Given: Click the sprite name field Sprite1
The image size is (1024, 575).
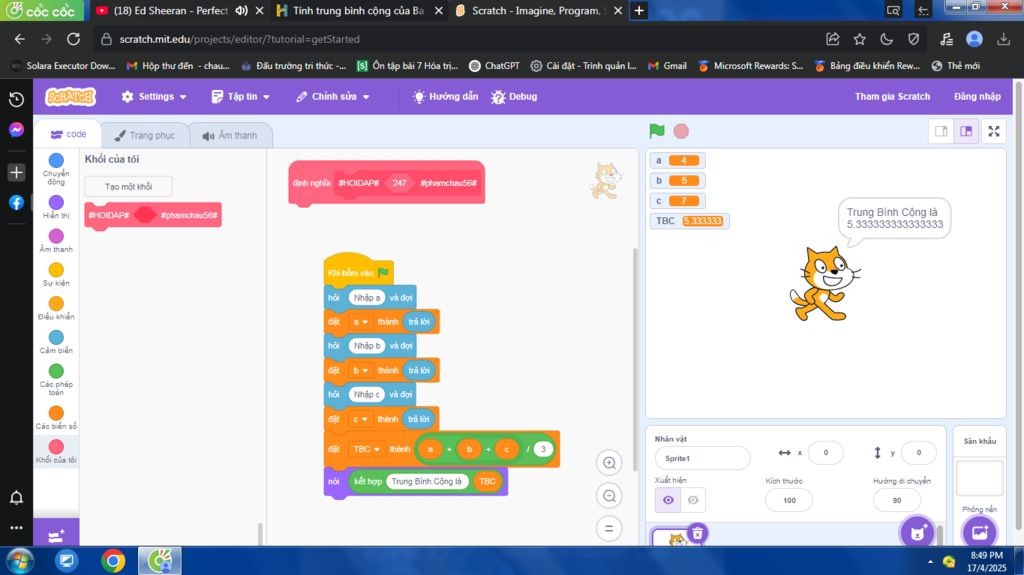Looking at the screenshot, I should [703, 458].
